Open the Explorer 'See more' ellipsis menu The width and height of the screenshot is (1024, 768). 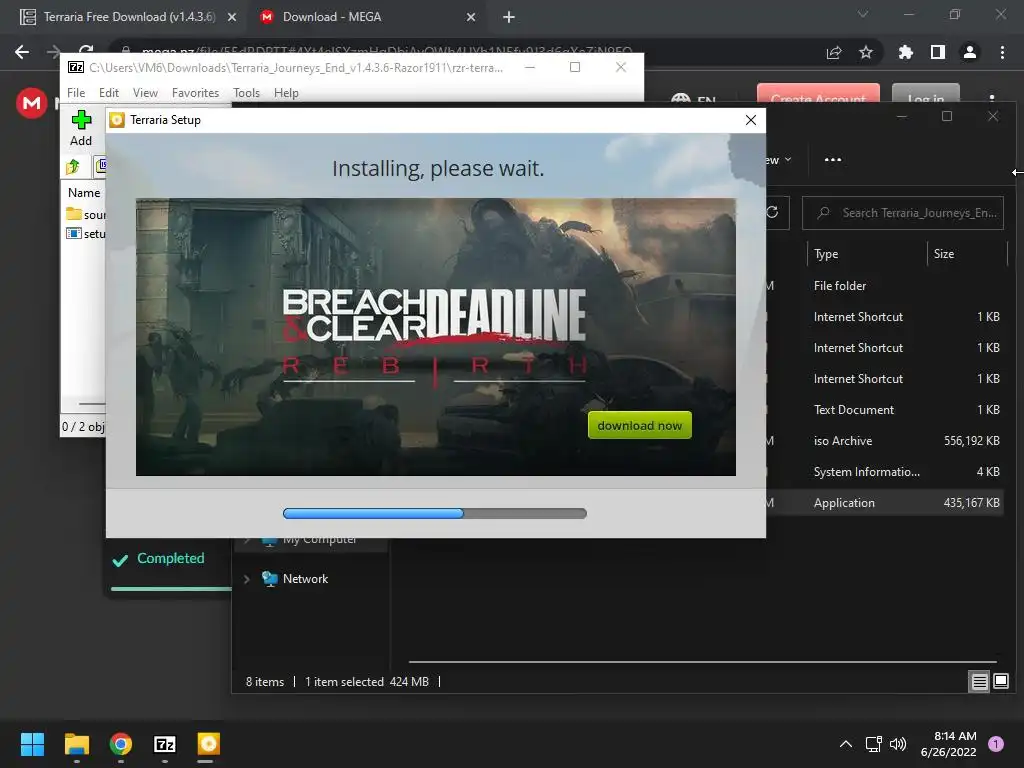click(833, 159)
